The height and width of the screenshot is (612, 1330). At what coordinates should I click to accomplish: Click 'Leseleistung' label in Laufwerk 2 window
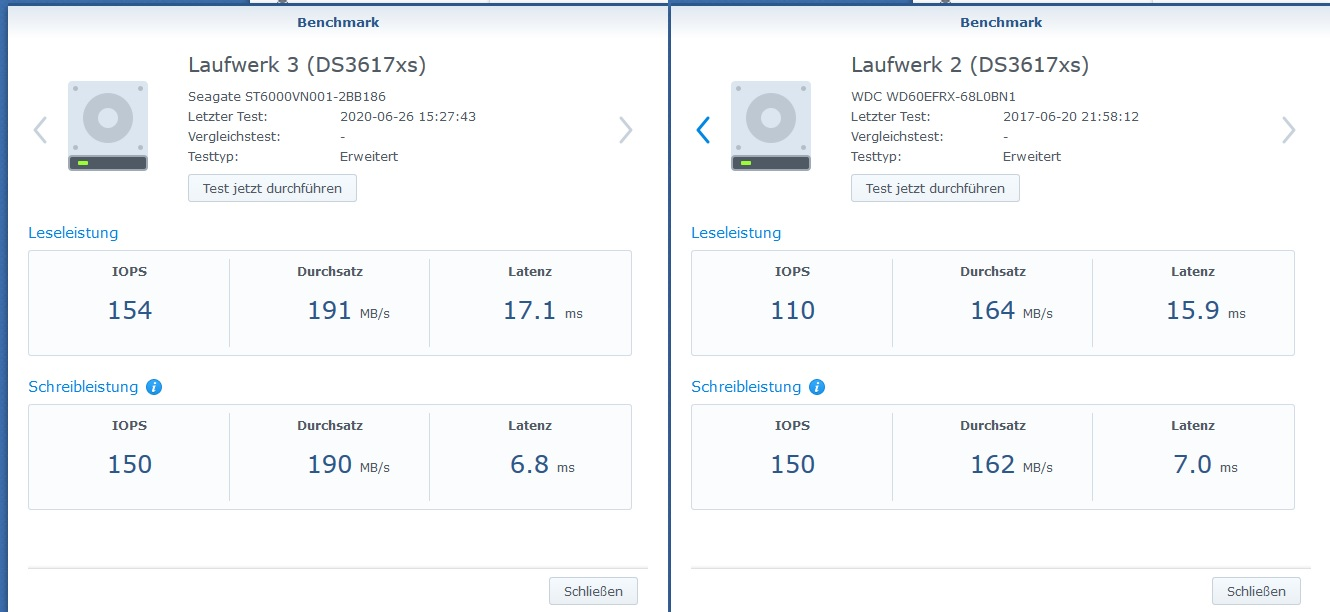[x=736, y=233]
